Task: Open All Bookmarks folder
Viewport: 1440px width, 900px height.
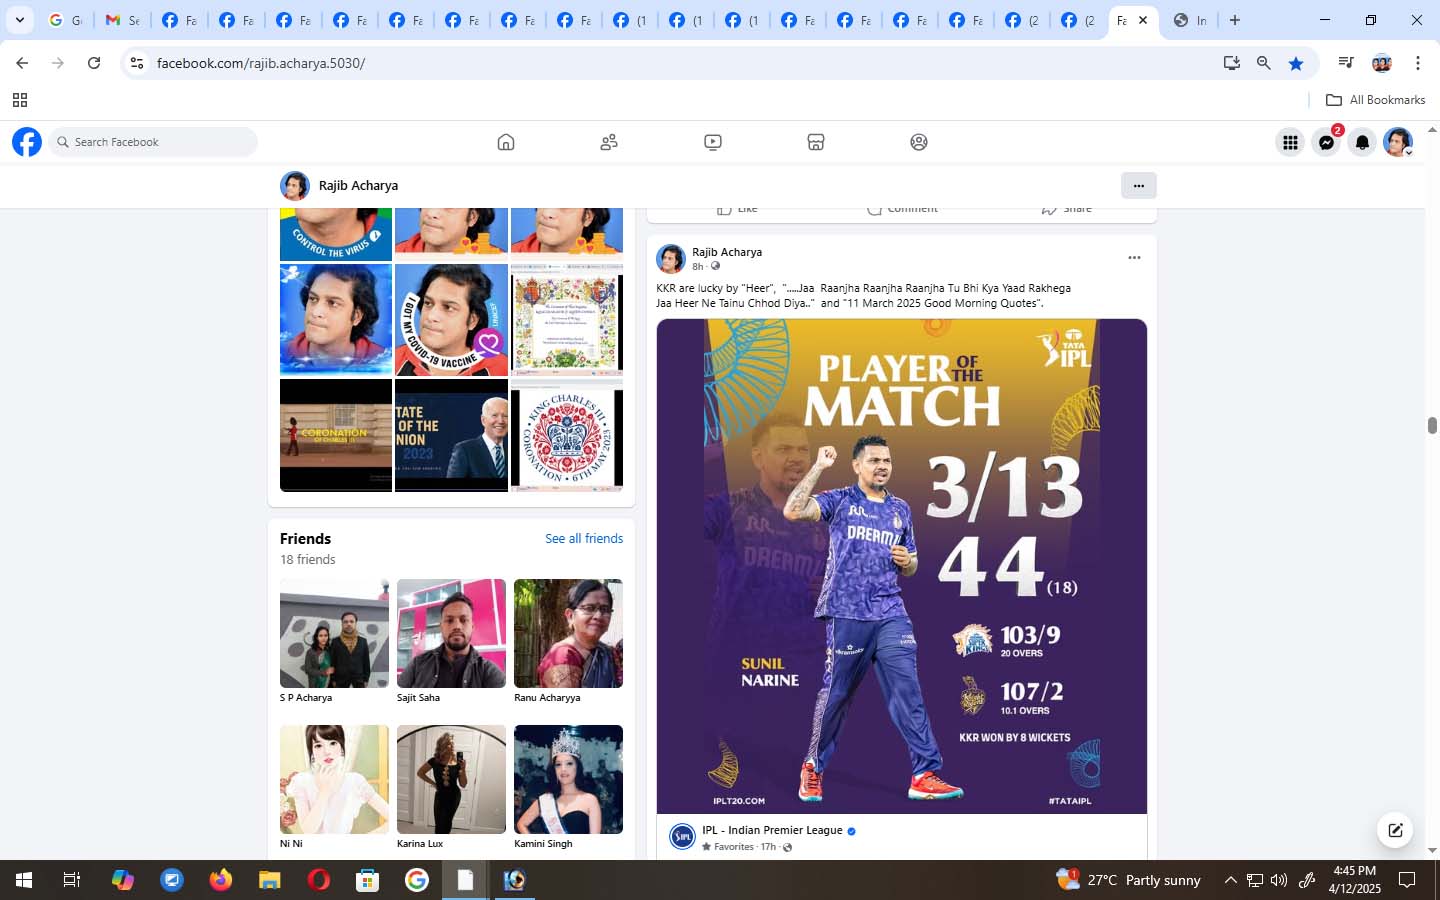Action: click(1375, 100)
